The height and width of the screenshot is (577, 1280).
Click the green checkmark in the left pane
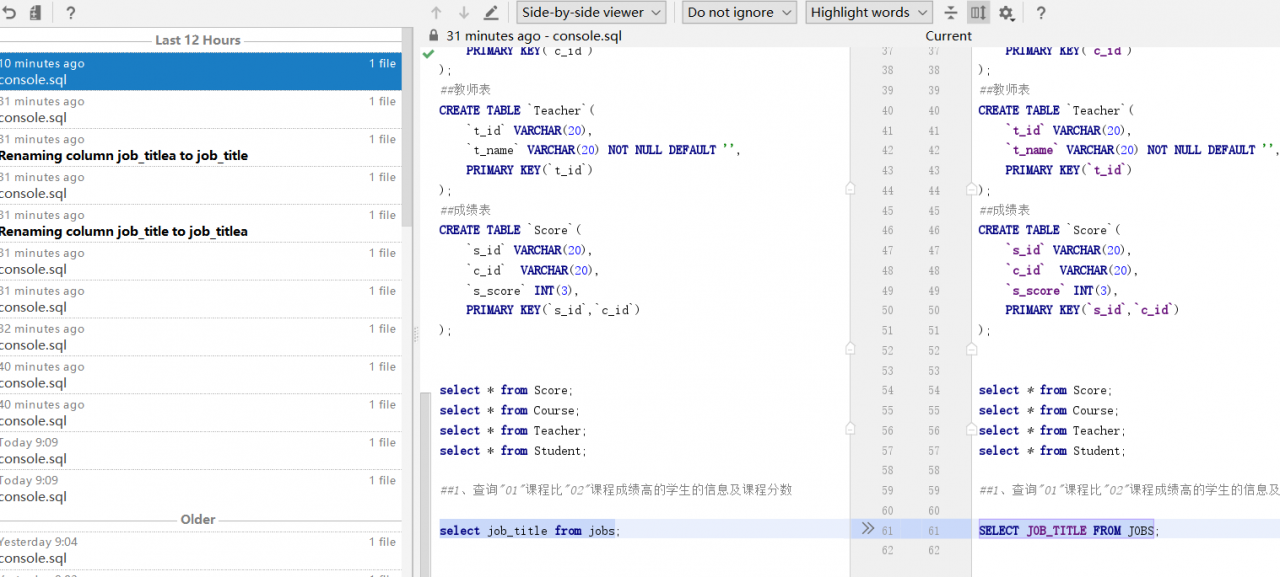429,53
